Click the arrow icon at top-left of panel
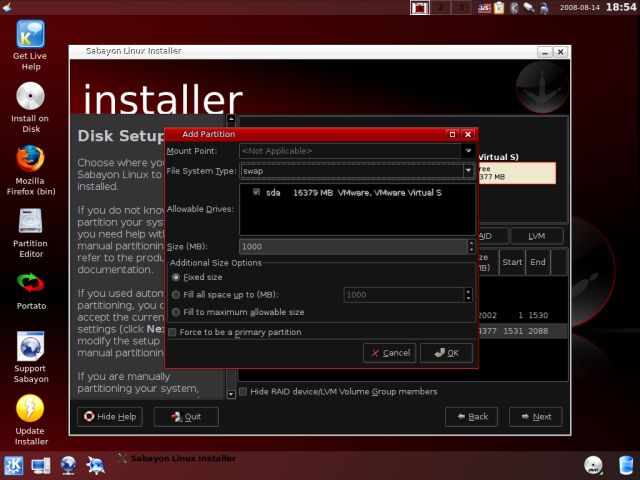This screenshot has height=480, width=640. pyautogui.click(x=7, y=7)
